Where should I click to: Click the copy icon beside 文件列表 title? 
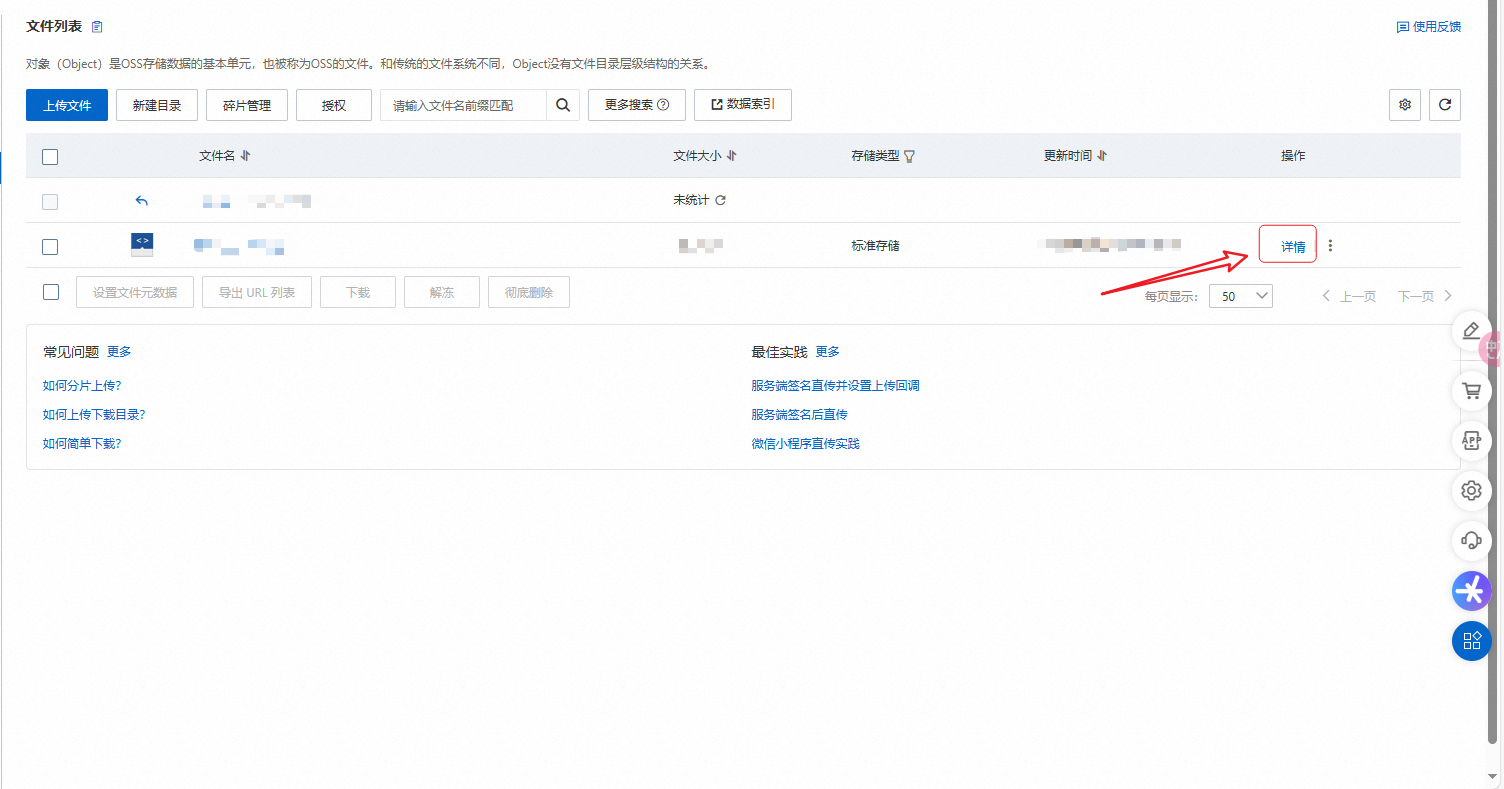[x=97, y=27]
